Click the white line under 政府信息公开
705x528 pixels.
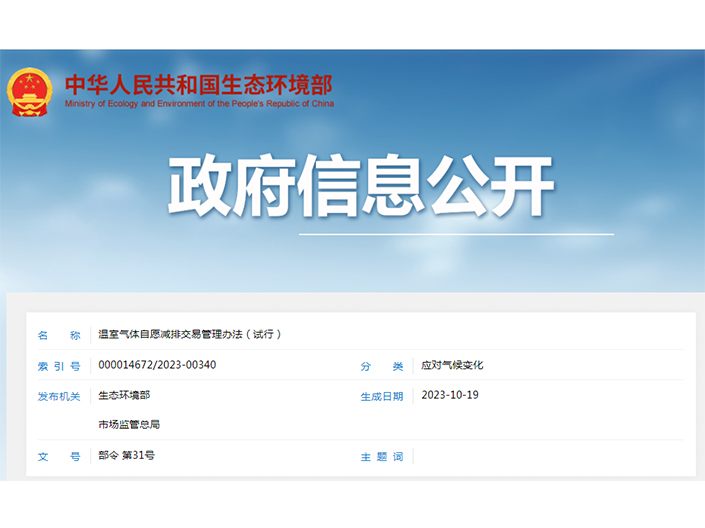coord(458,234)
